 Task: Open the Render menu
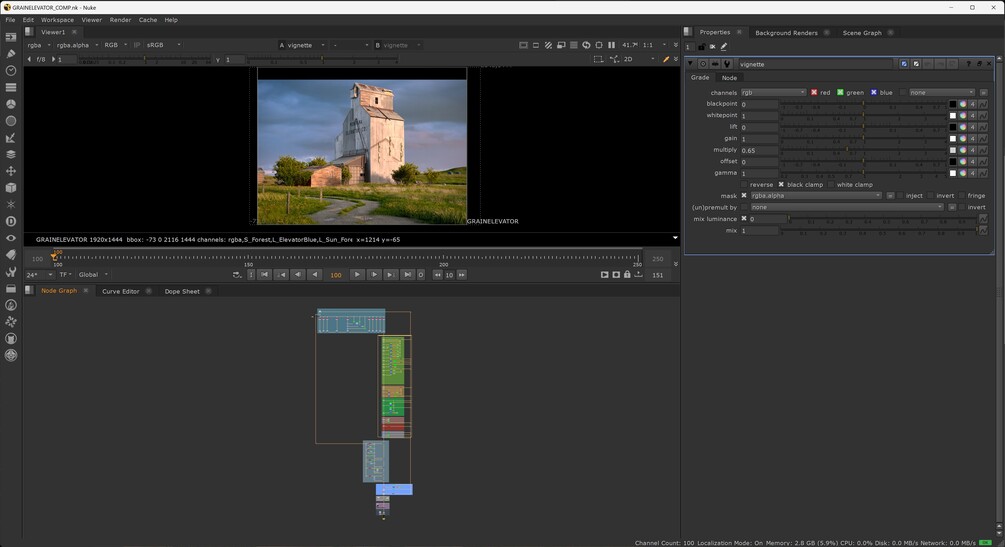click(x=120, y=20)
